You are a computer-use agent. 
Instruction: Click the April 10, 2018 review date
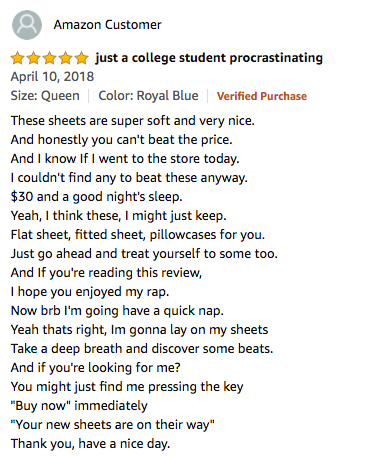(x=52, y=77)
